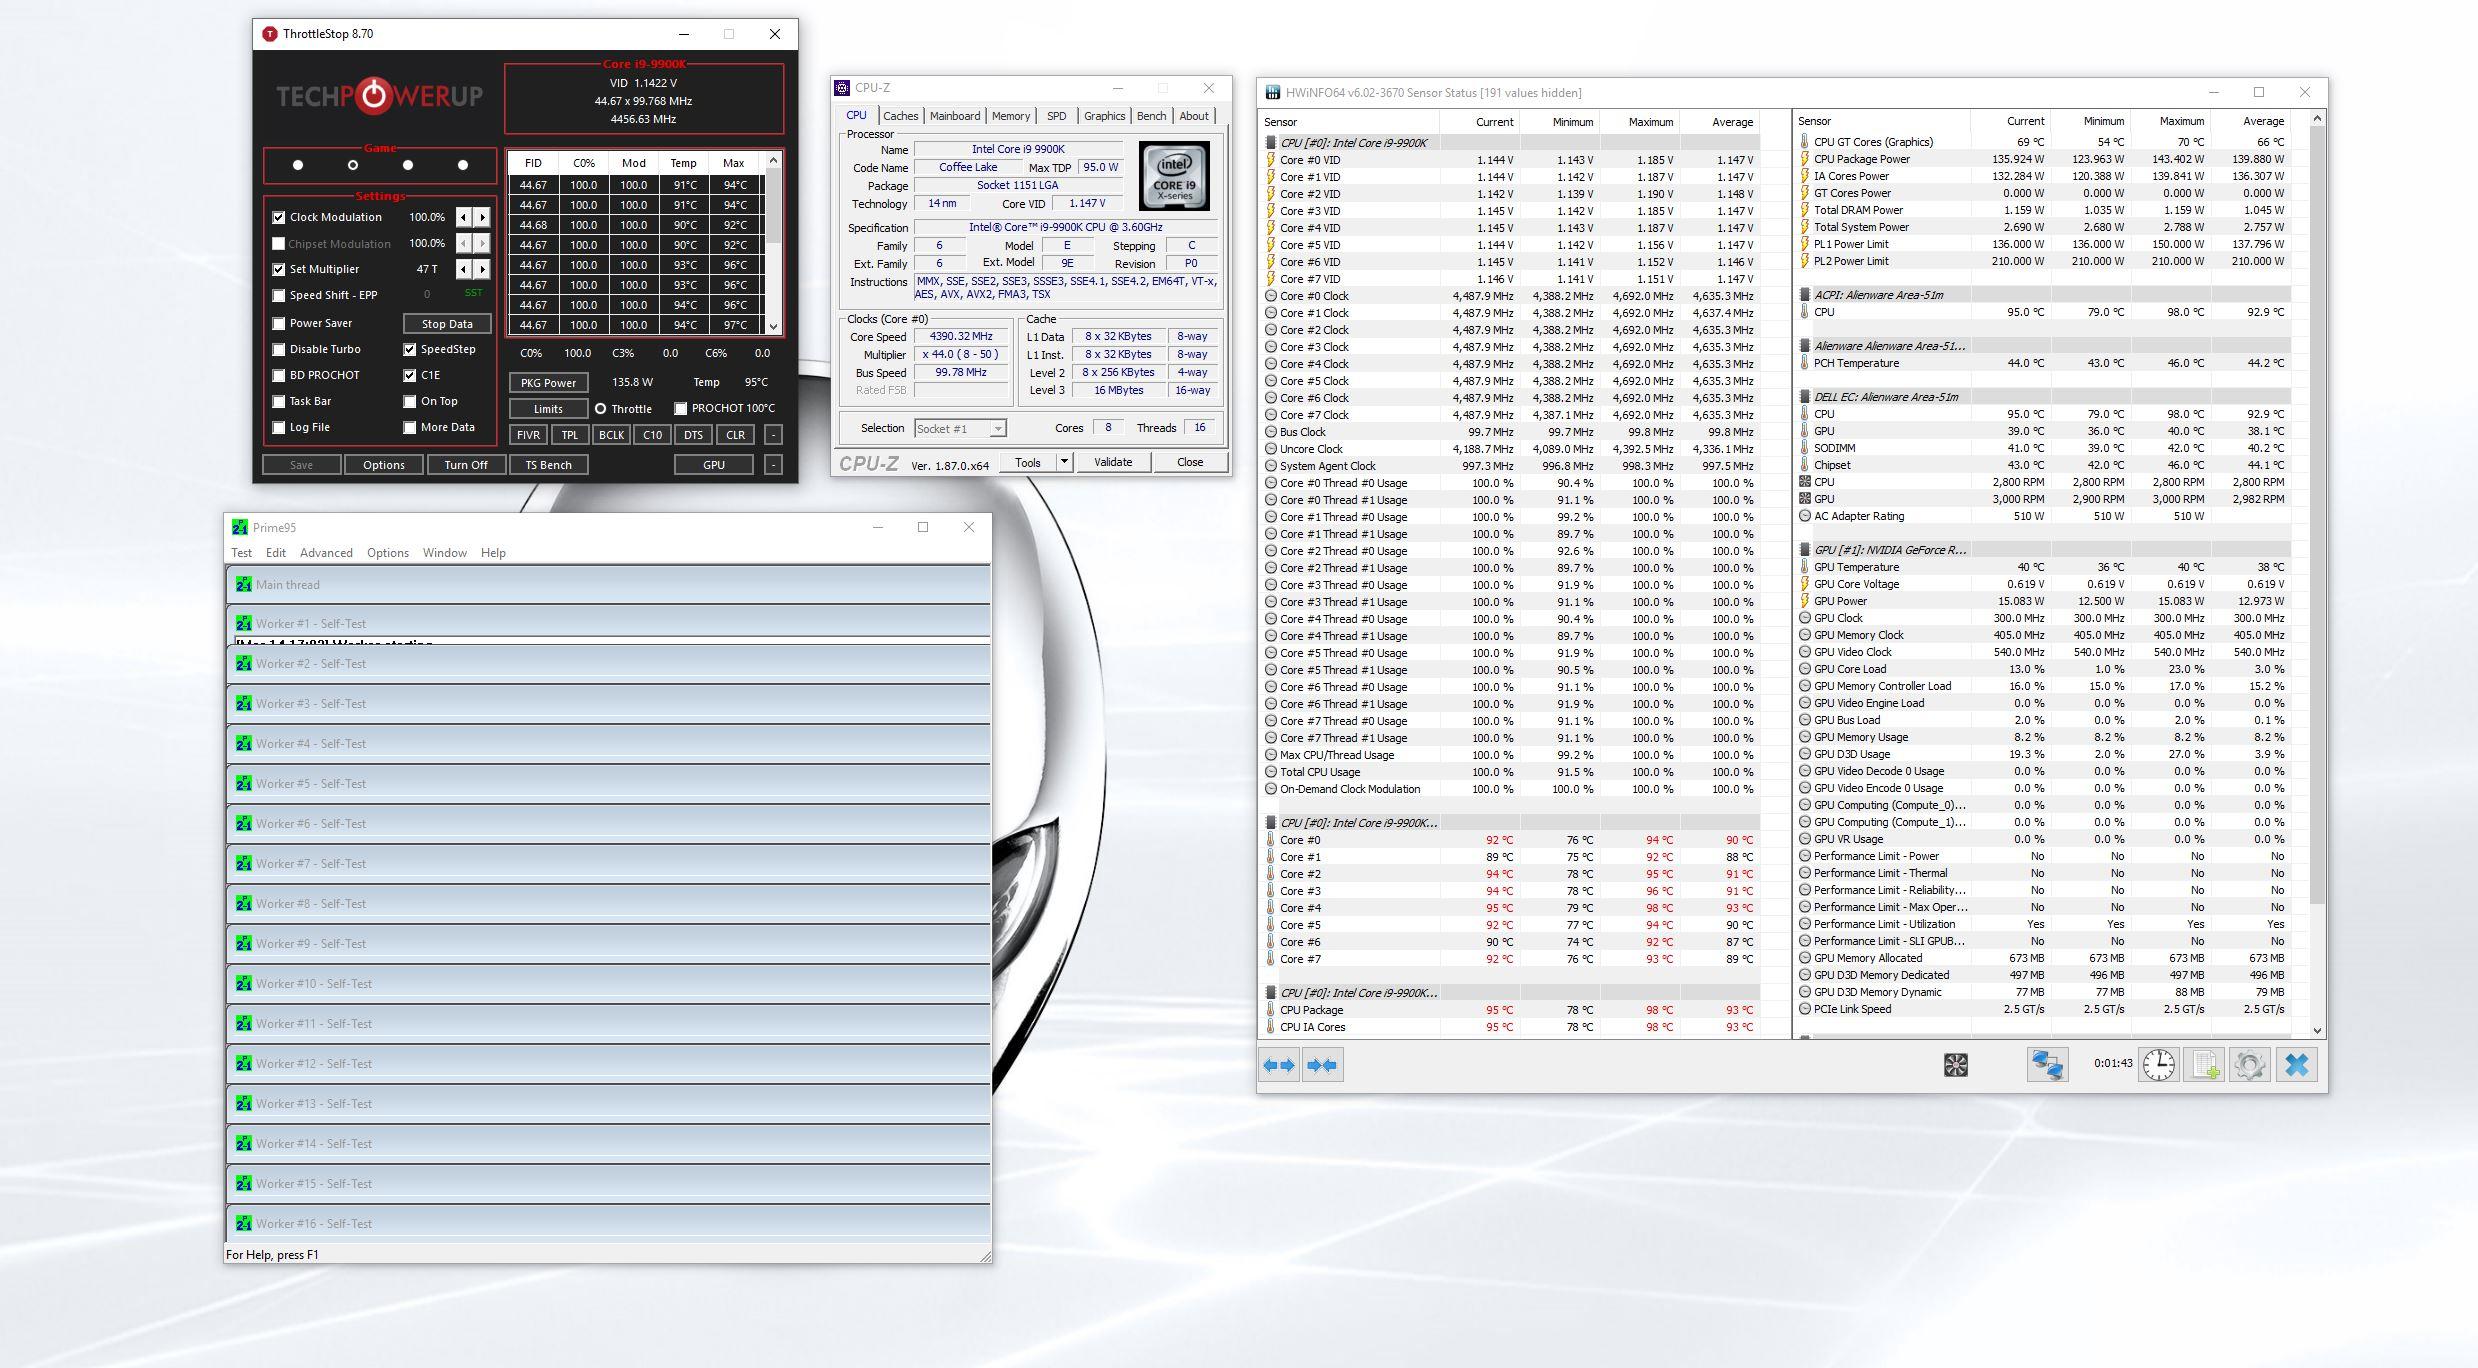Expand the CPU-Z Tools dropdown arrow

1064,462
